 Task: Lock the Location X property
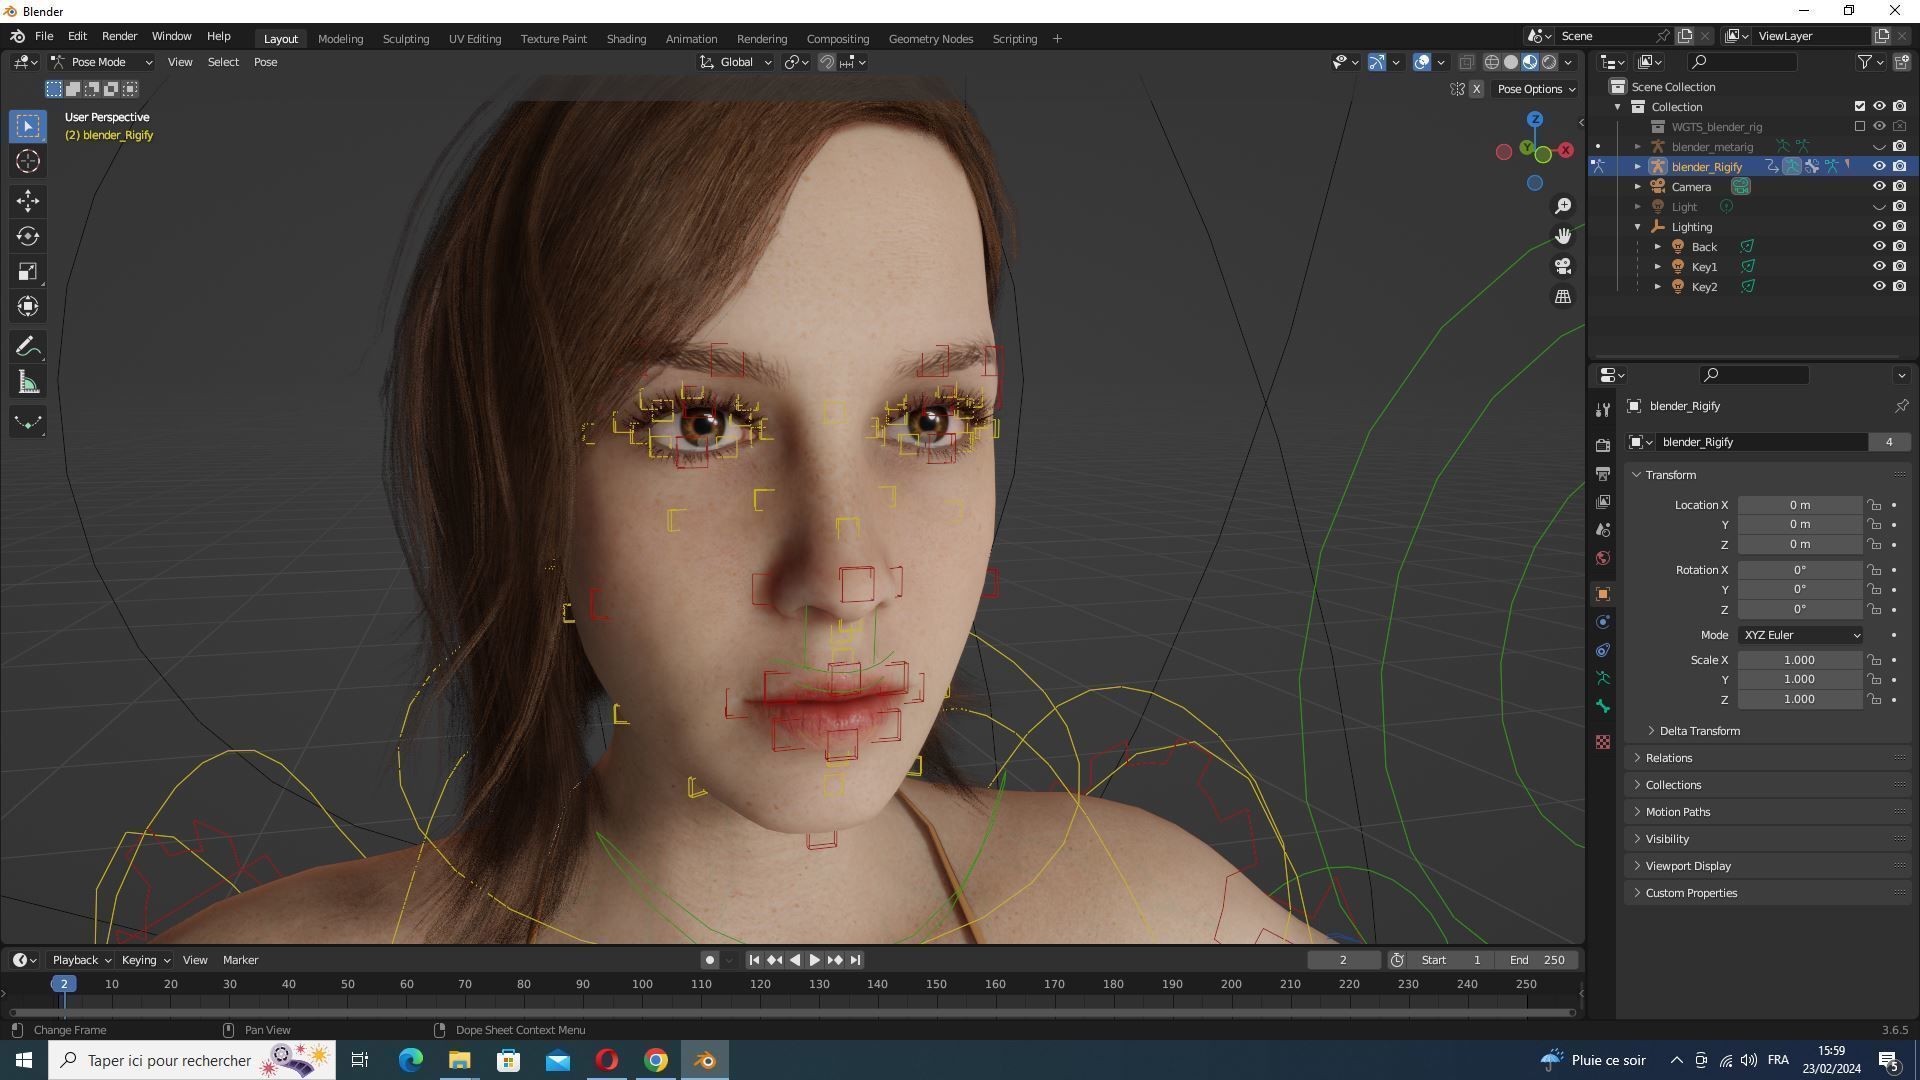pyautogui.click(x=1874, y=505)
